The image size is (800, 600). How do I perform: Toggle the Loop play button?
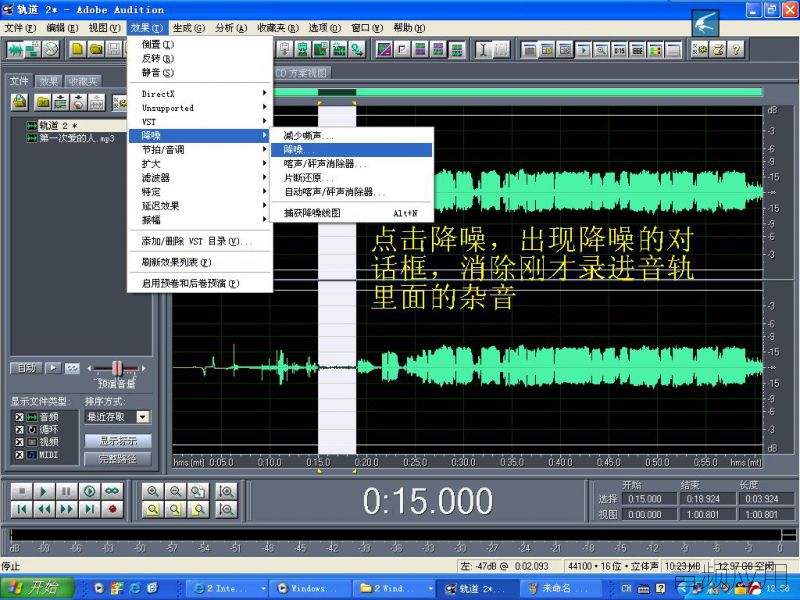pyautogui.click(x=112, y=491)
